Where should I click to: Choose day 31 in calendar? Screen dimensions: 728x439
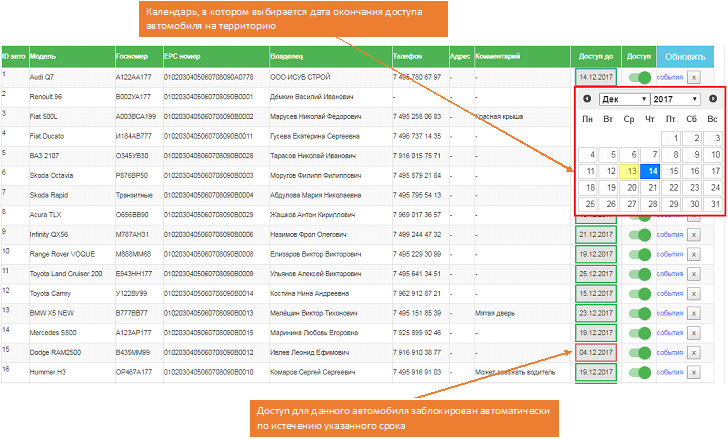pyautogui.click(x=713, y=204)
